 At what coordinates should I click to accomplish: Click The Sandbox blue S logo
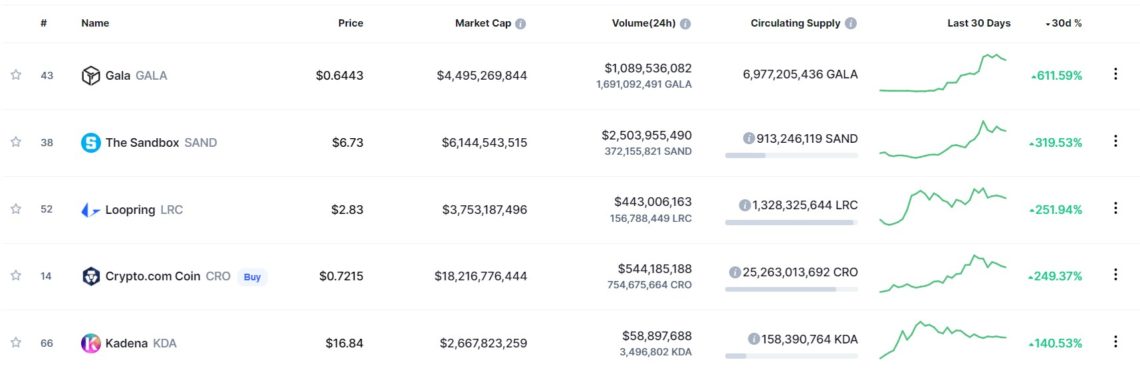[91, 142]
